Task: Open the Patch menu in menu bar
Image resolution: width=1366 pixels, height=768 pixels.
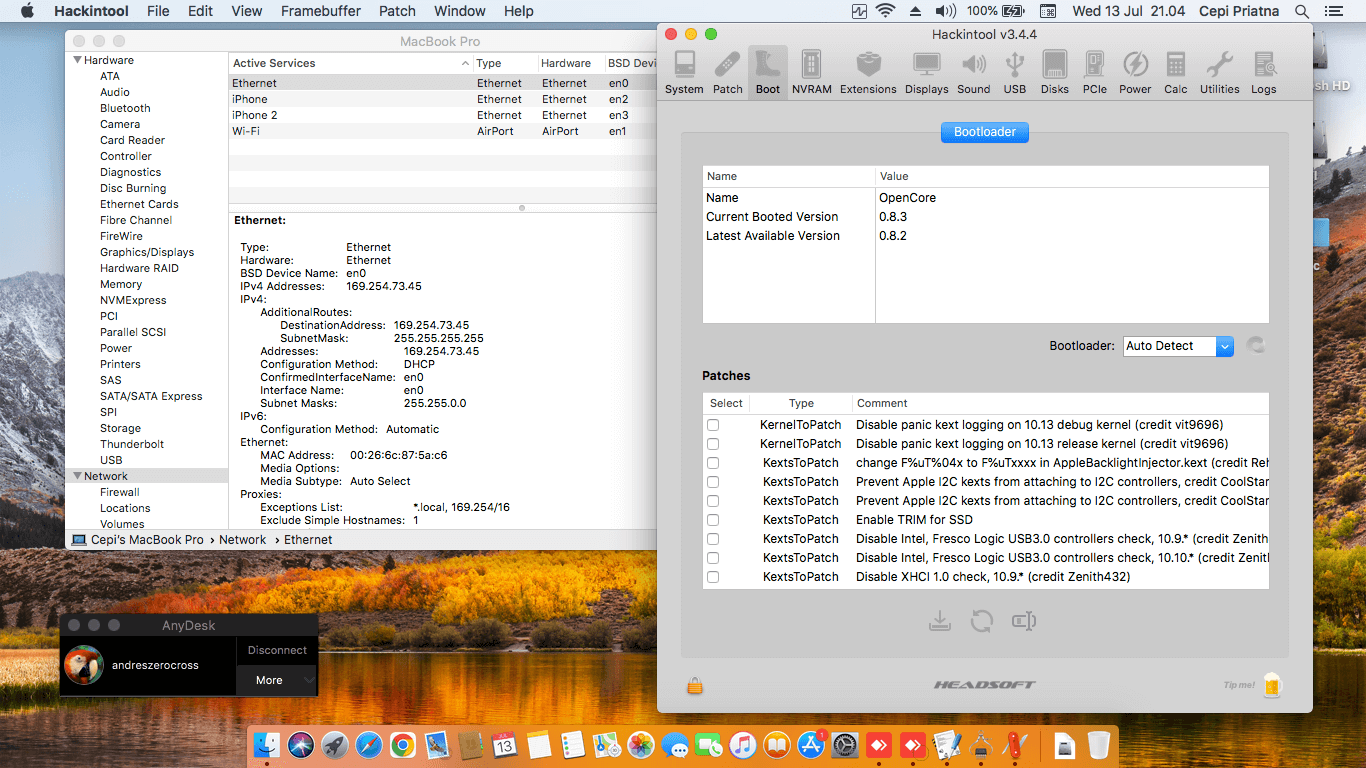Action: coord(397,11)
